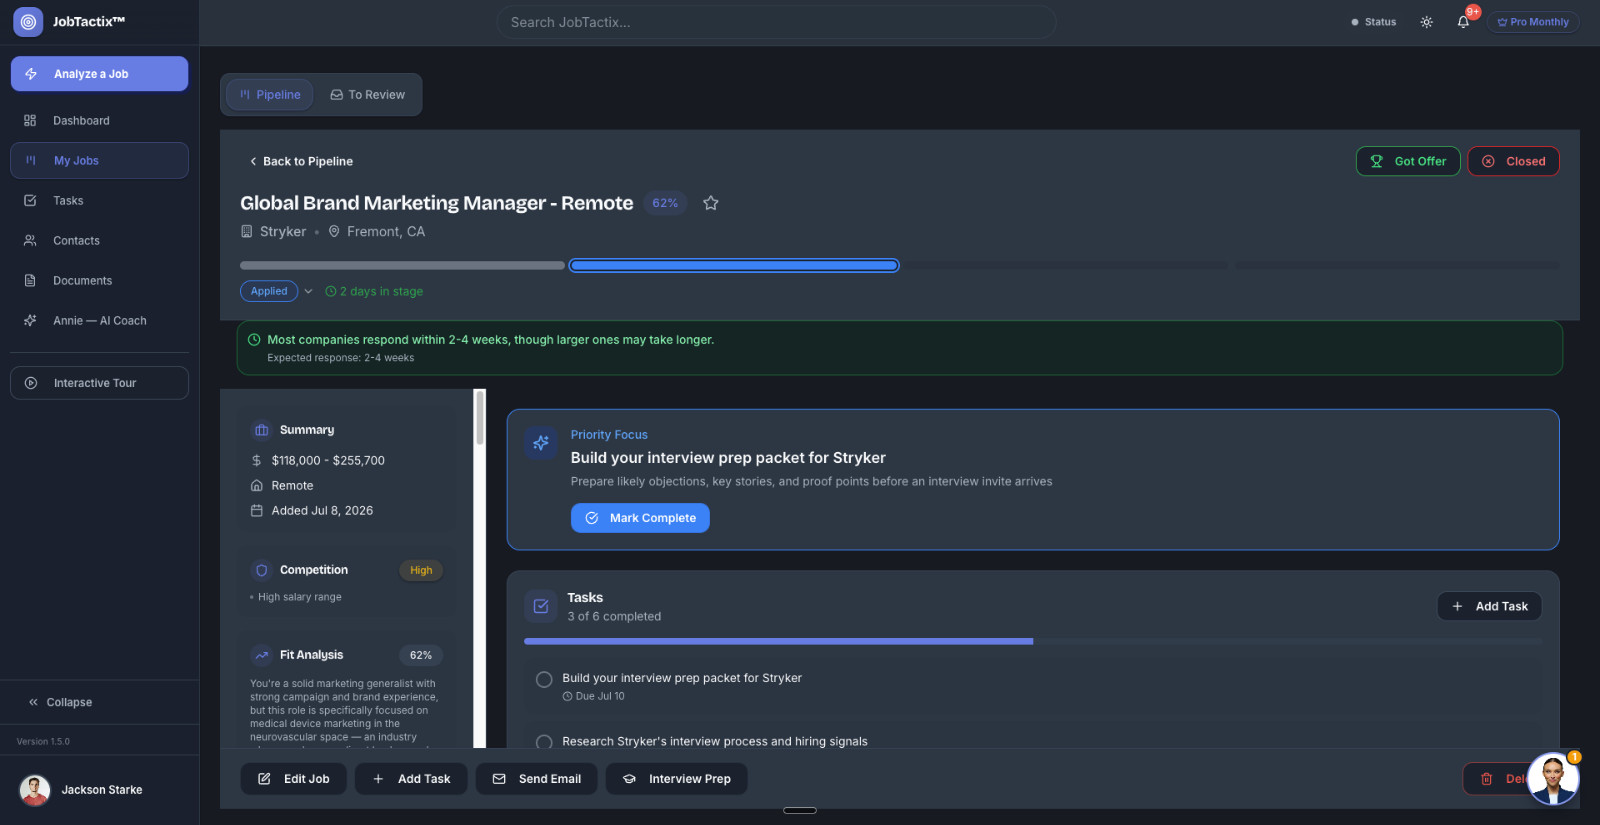1600x825 pixels.
Task: Click the Search JobTactix field
Action: click(x=776, y=22)
